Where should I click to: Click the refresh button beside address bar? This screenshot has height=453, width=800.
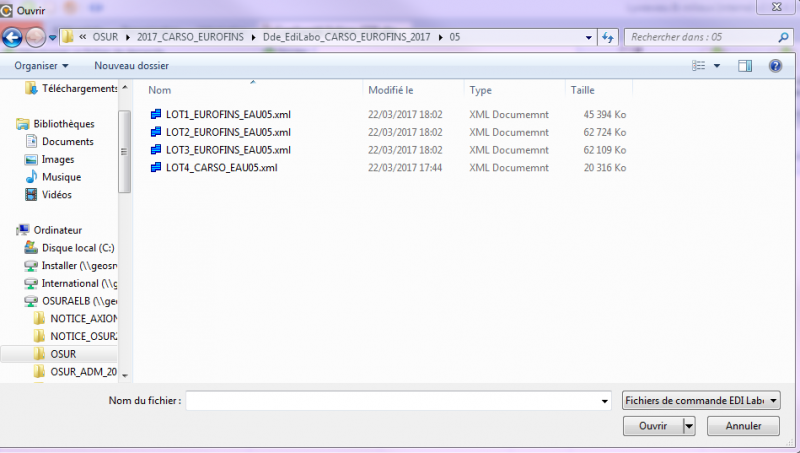(x=608, y=38)
